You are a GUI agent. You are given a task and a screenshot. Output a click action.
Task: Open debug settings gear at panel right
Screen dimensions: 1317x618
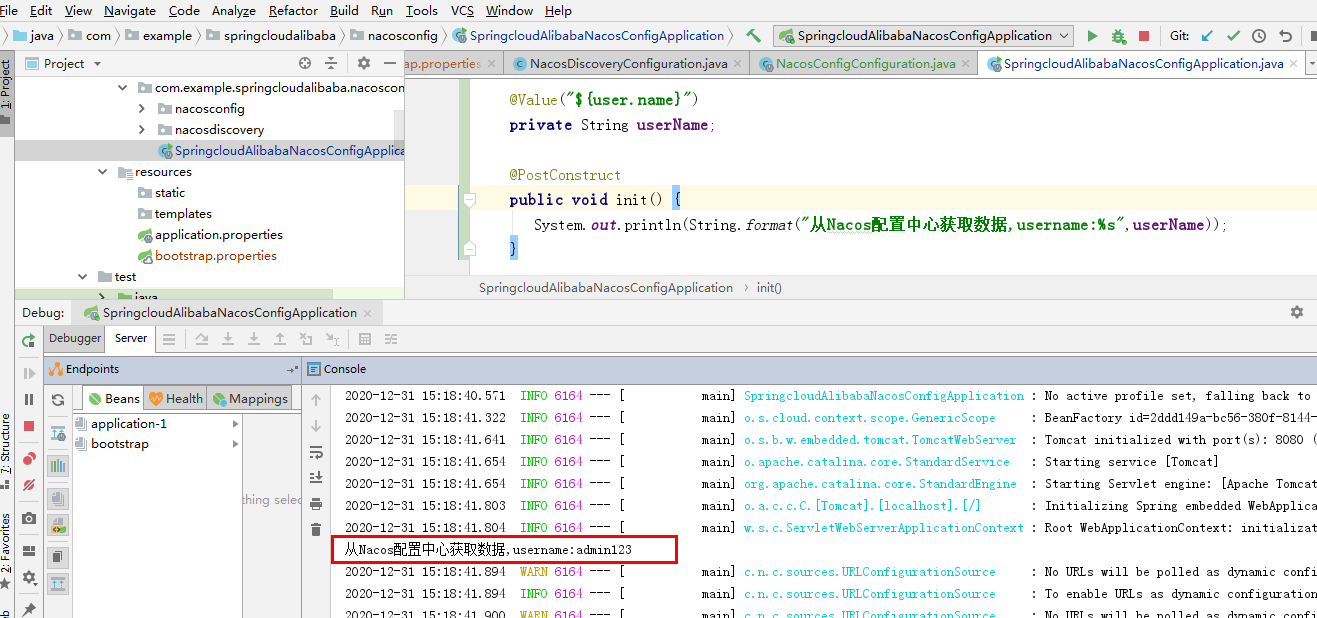(x=1297, y=312)
